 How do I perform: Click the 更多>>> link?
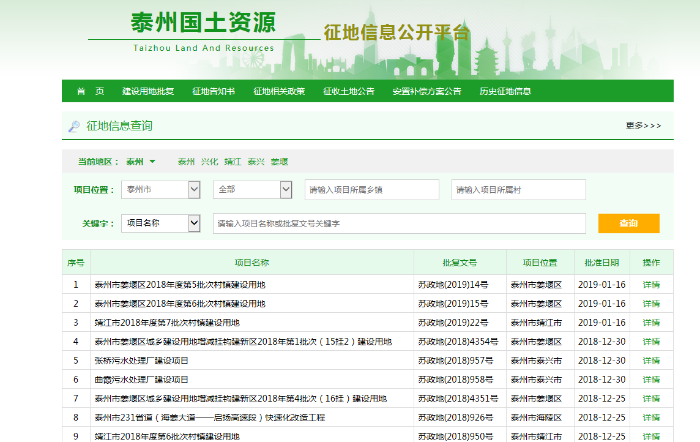click(643, 126)
